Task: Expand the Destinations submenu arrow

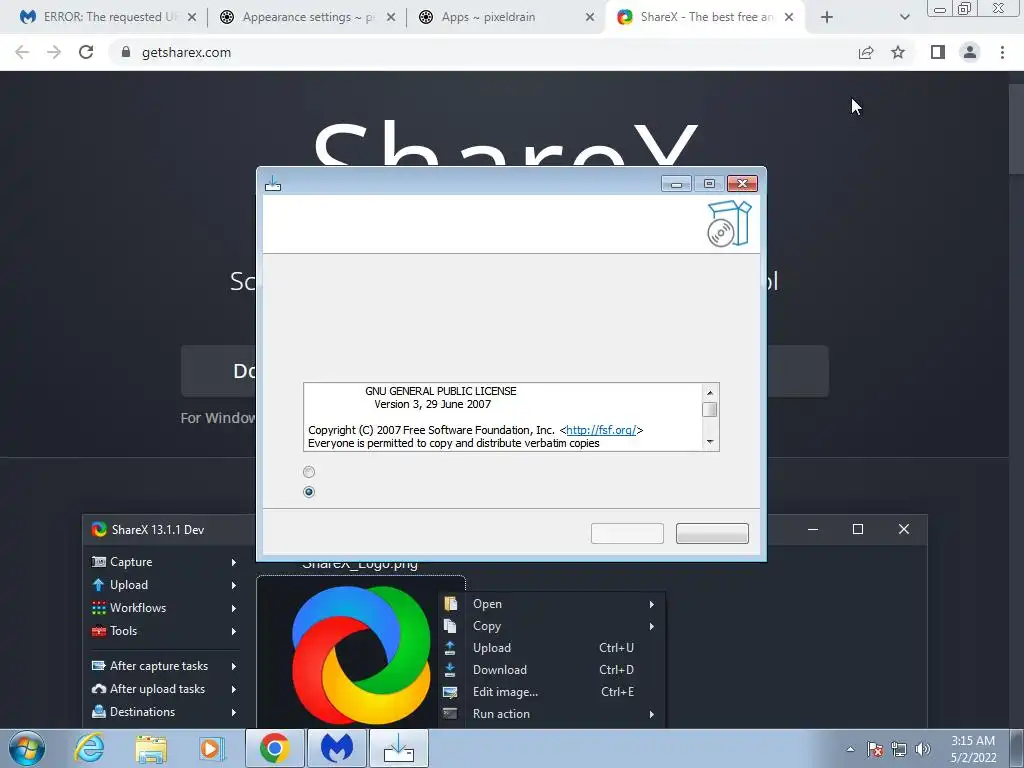Action: pos(234,712)
